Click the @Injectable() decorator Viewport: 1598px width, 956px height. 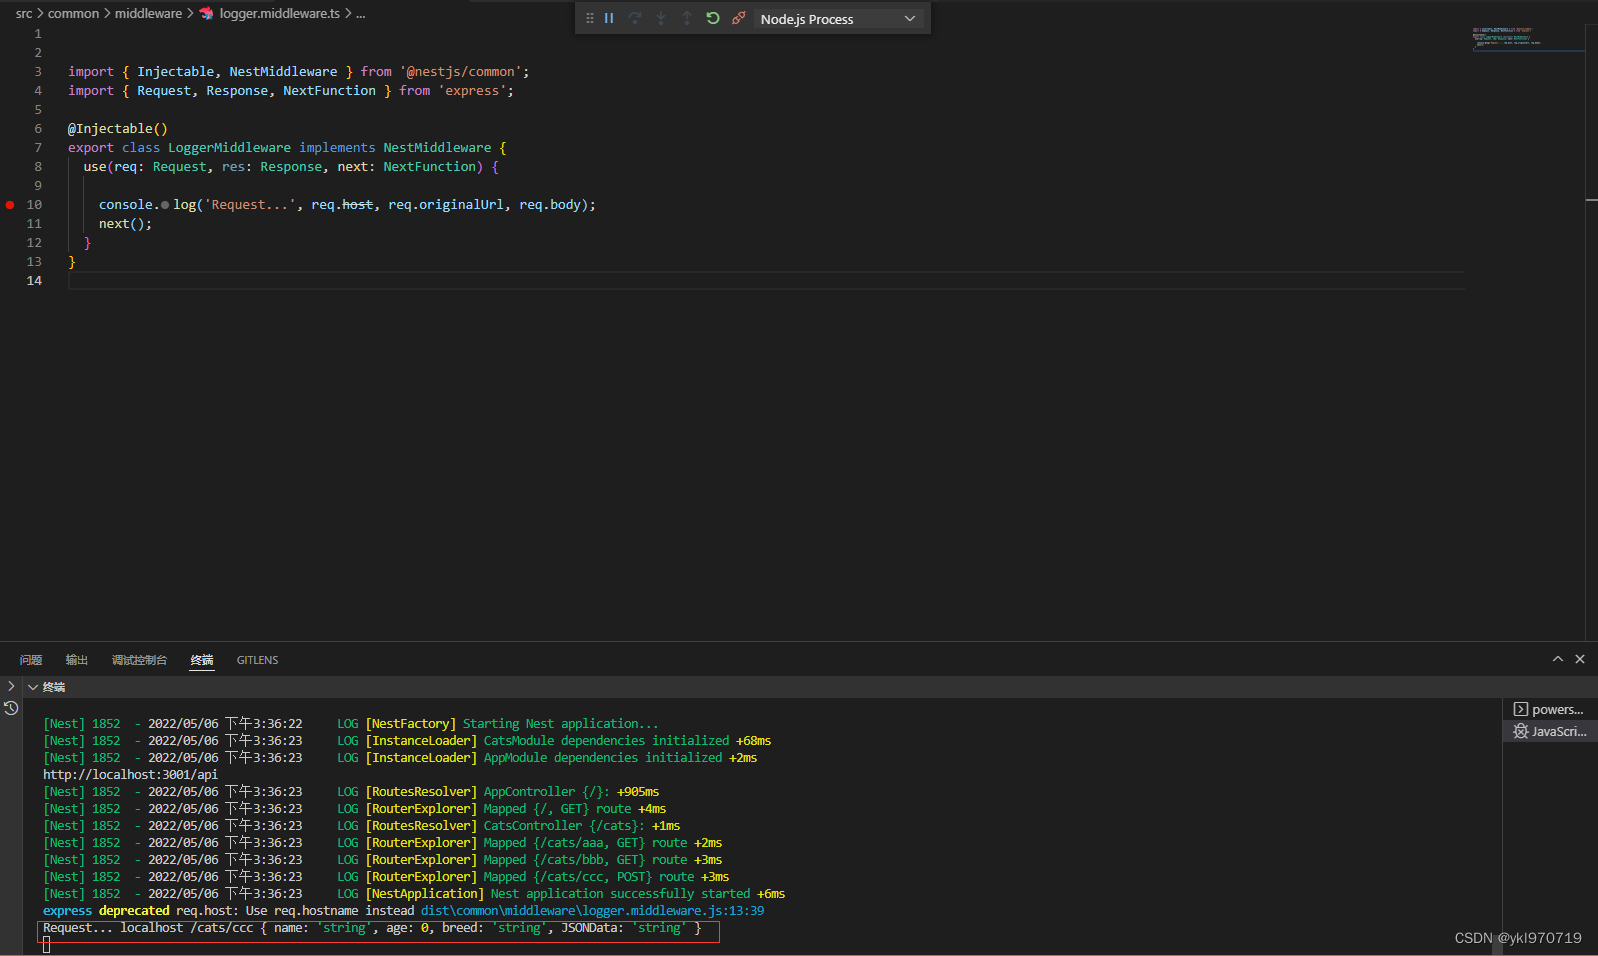pyautogui.click(x=118, y=129)
